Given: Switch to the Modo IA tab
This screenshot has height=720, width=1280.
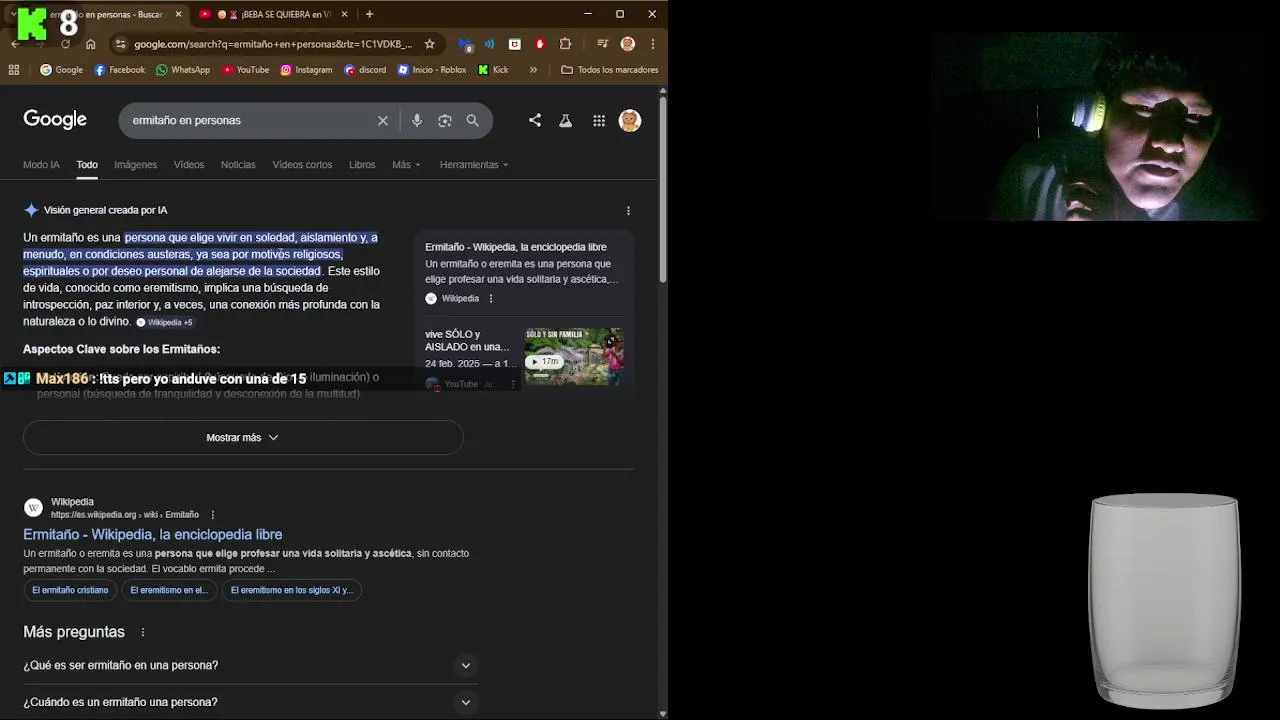Looking at the screenshot, I should click(41, 165).
